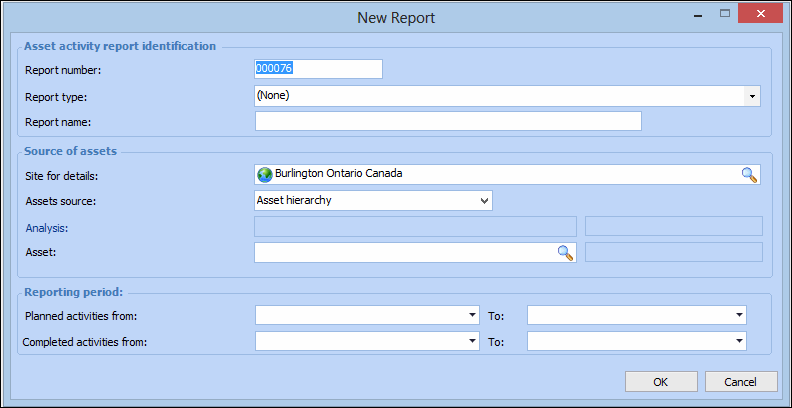The width and height of the screenshot is (792, 408).
Task: Open the Report type dropdown
Action: [x=751, y=96]
